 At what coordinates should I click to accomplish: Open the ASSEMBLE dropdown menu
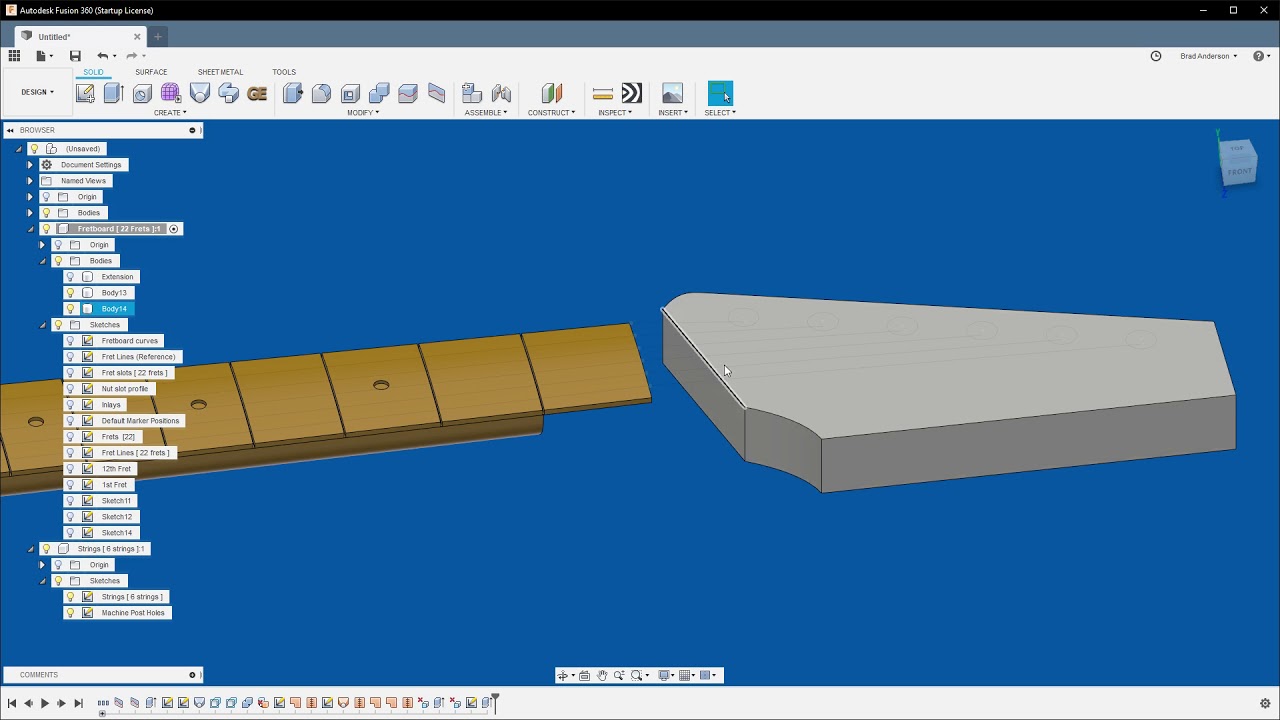tap(486, 112)
